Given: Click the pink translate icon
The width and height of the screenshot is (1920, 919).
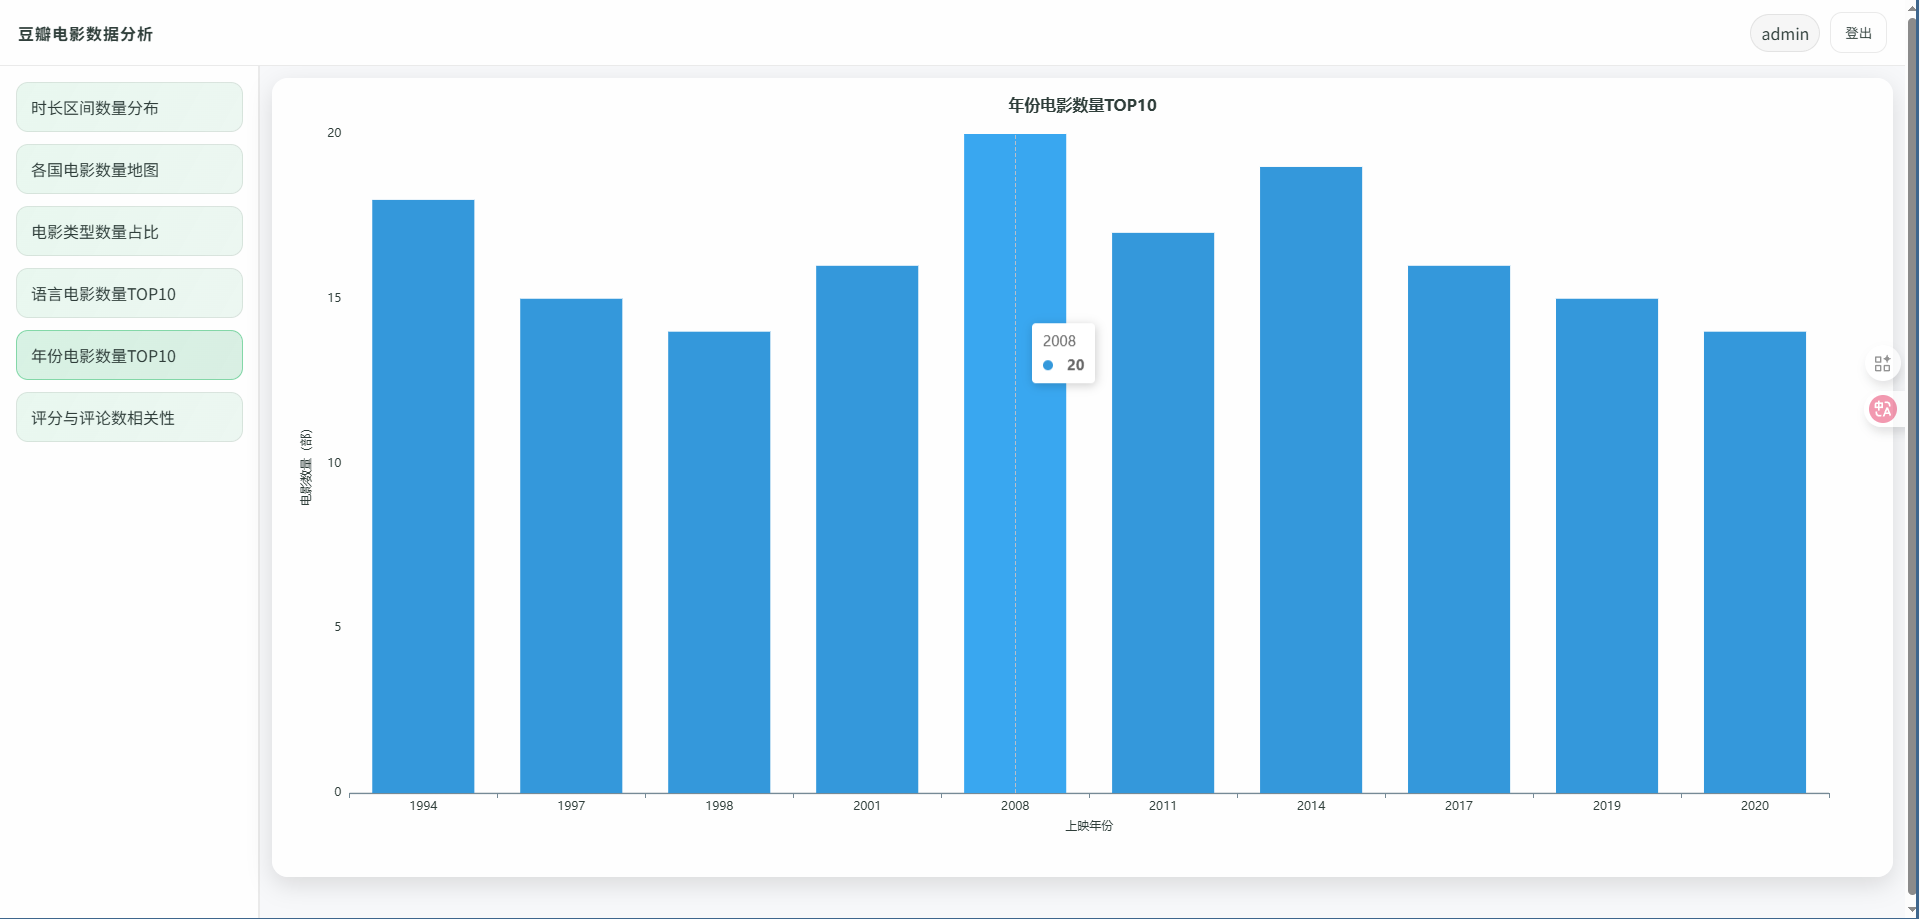Looking at the screenshot, I should click(x=1882, y=409).
